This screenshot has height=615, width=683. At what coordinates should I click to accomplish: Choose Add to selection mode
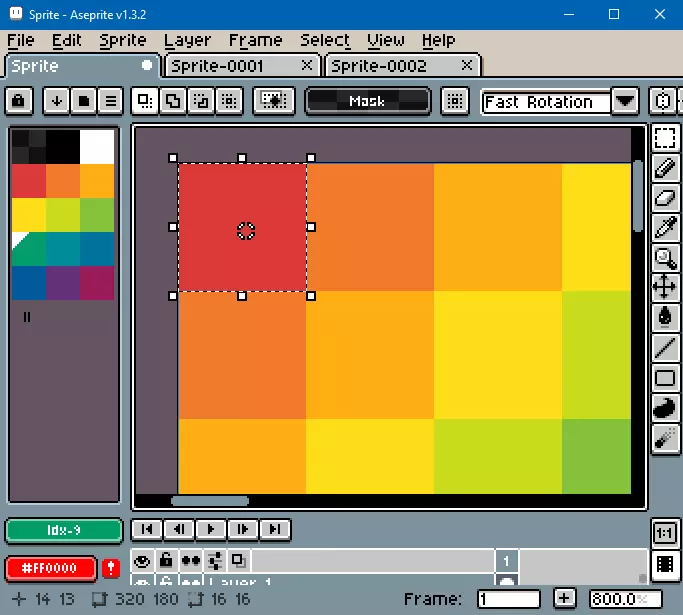pos(172,101)
